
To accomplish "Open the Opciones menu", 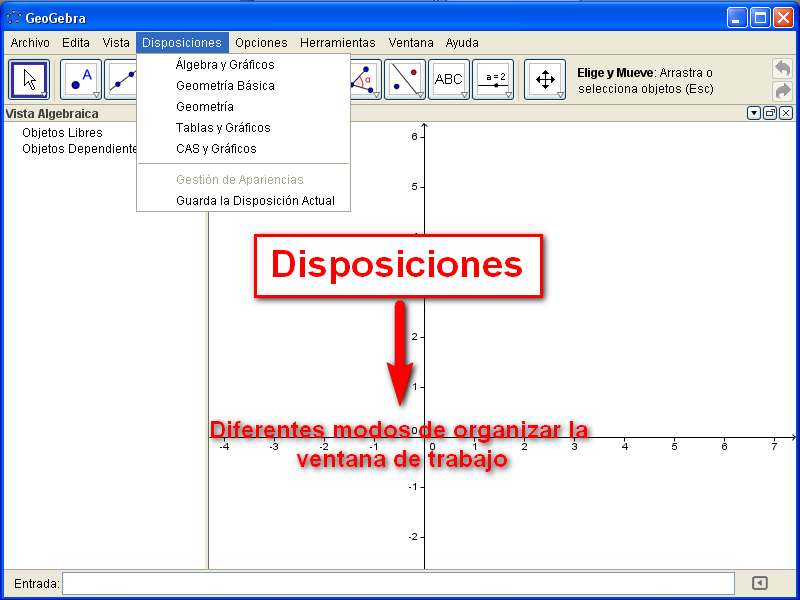I will (x=261, y=43).
